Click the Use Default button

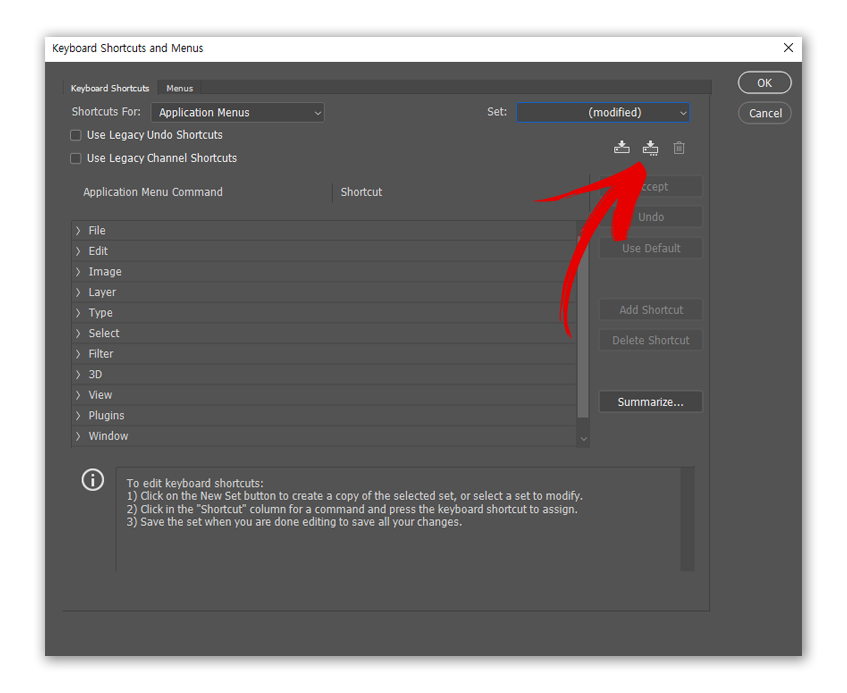coord(650,248)
